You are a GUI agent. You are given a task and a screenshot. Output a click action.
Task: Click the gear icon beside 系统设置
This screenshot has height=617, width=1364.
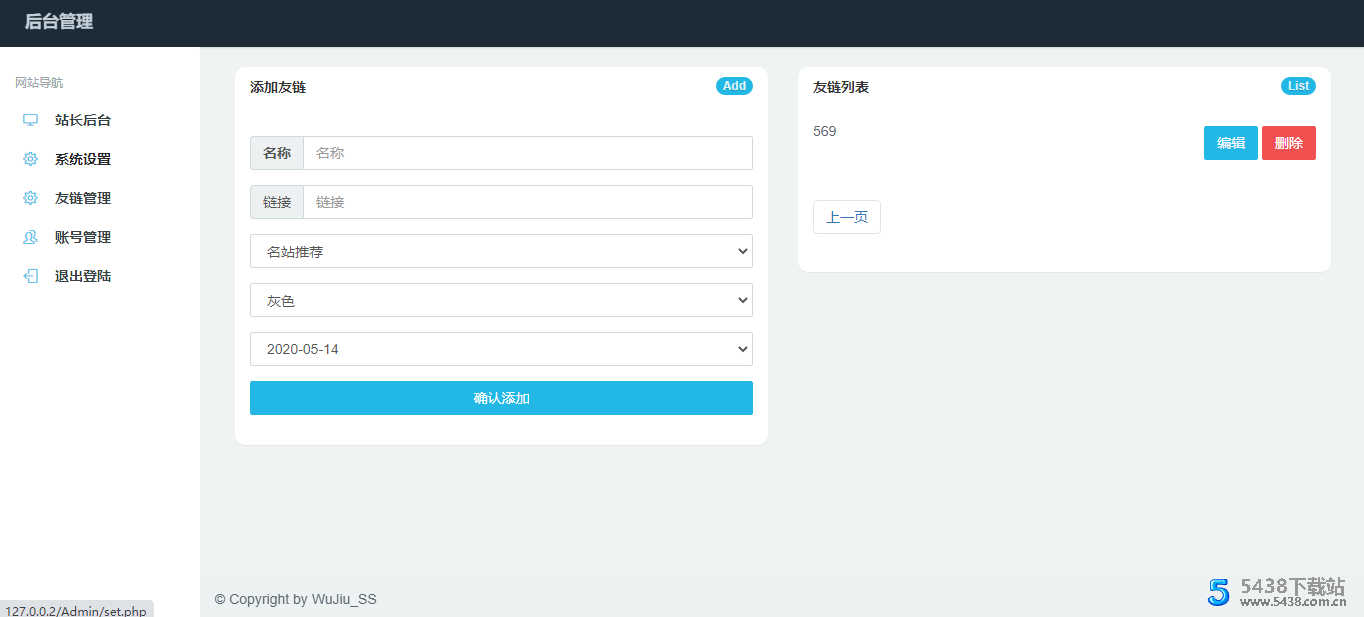point(30,159)
